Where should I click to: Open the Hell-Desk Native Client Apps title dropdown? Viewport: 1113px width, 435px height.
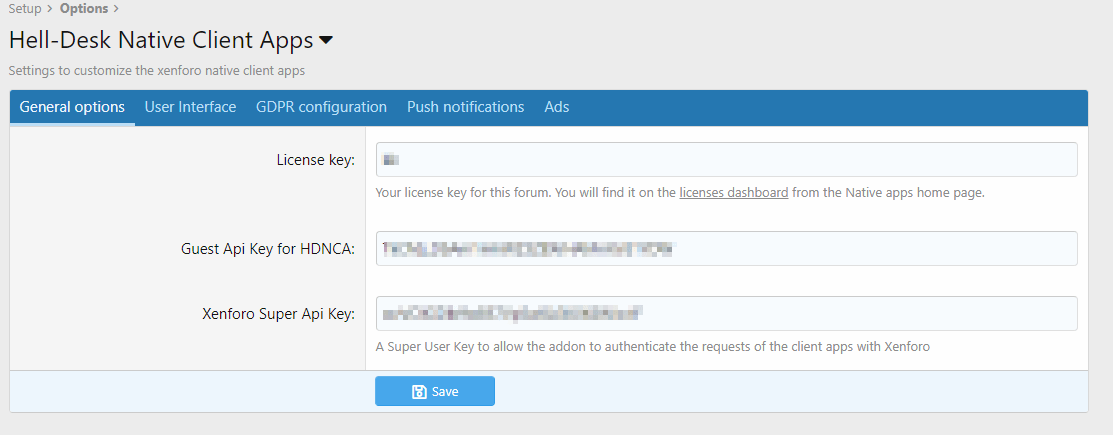(326, 41)
